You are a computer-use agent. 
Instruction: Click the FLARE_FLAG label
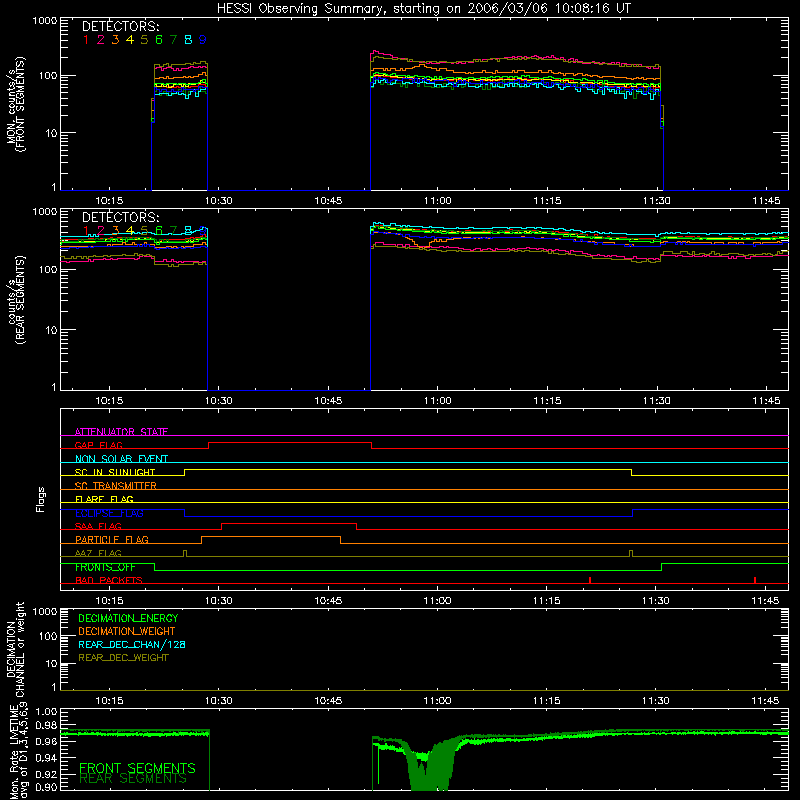tap(104, 499)
